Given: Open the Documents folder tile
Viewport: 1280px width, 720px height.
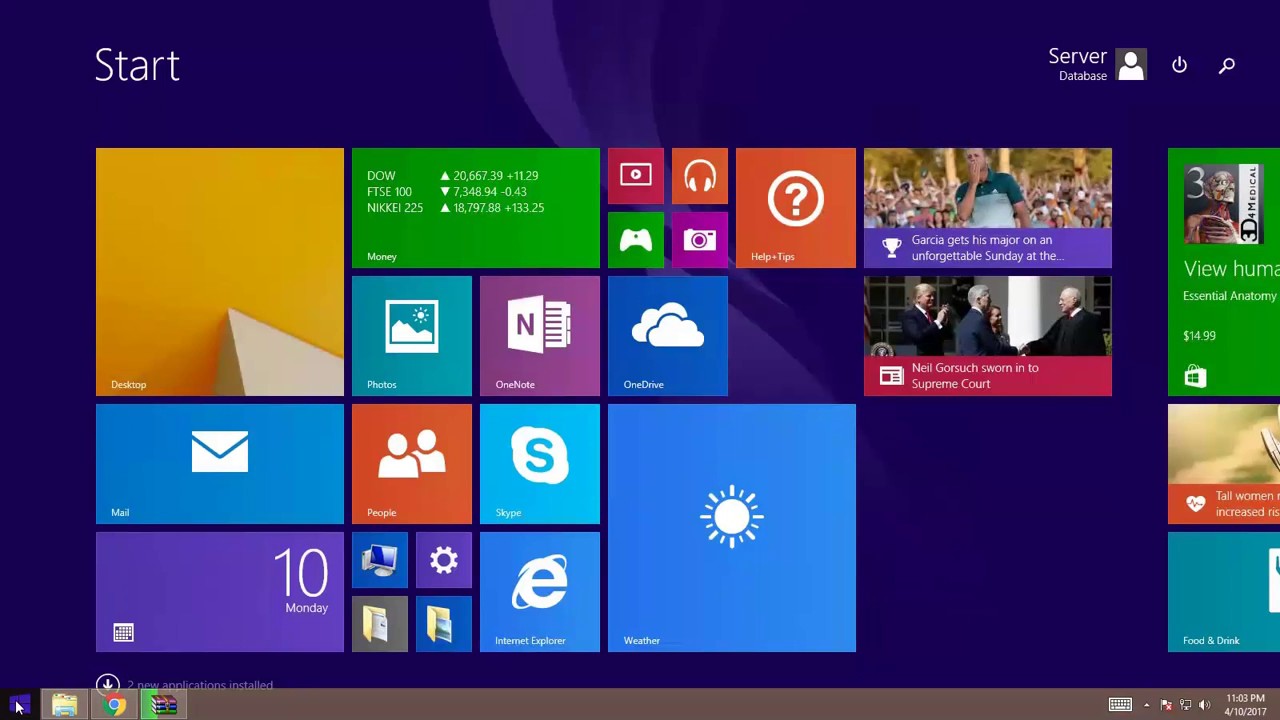Looking at the screenshot, I should click(380, 624).
